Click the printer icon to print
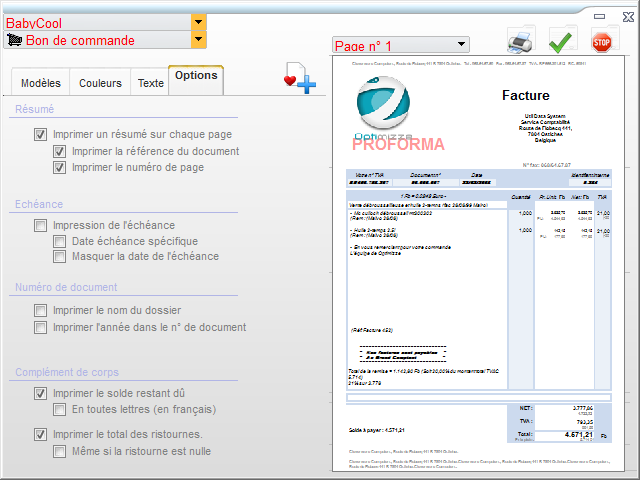This screenshot has width=640, height=480. click(521, 41)
